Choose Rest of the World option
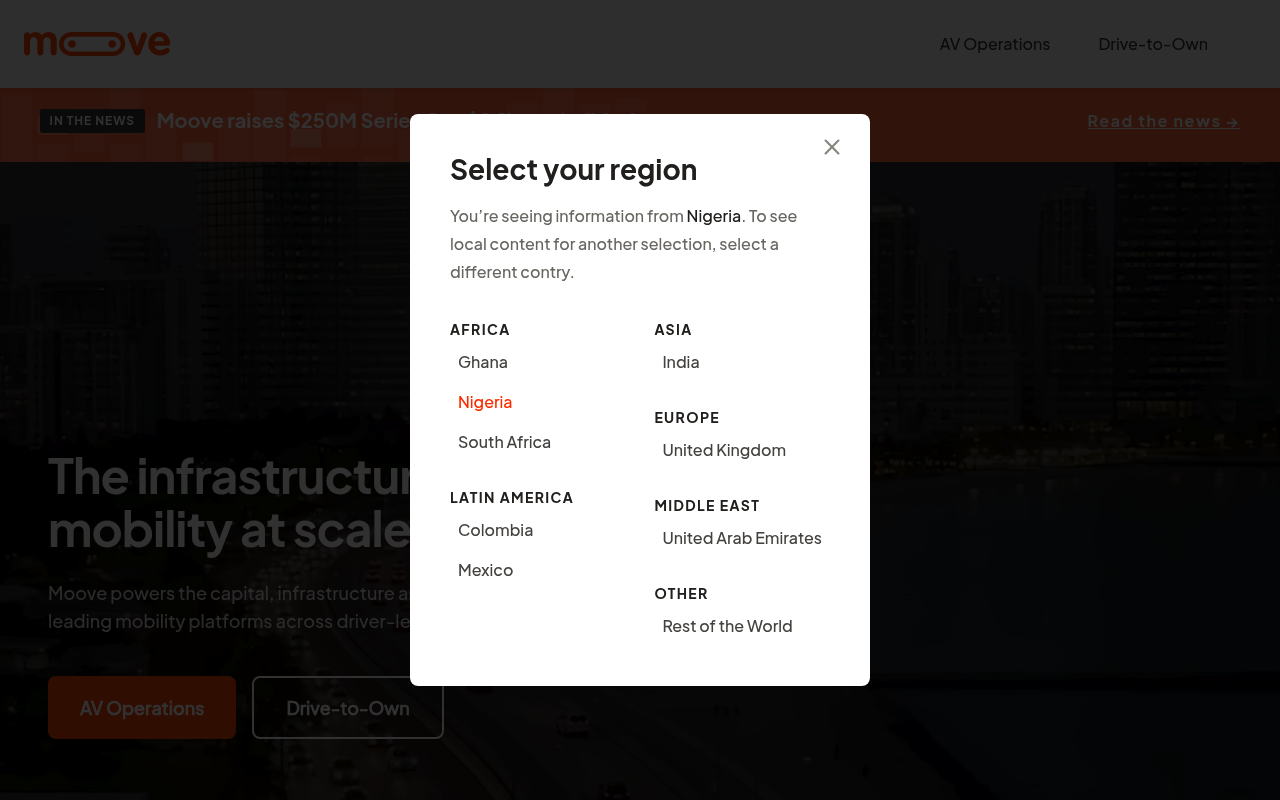 tap(727, 626)
